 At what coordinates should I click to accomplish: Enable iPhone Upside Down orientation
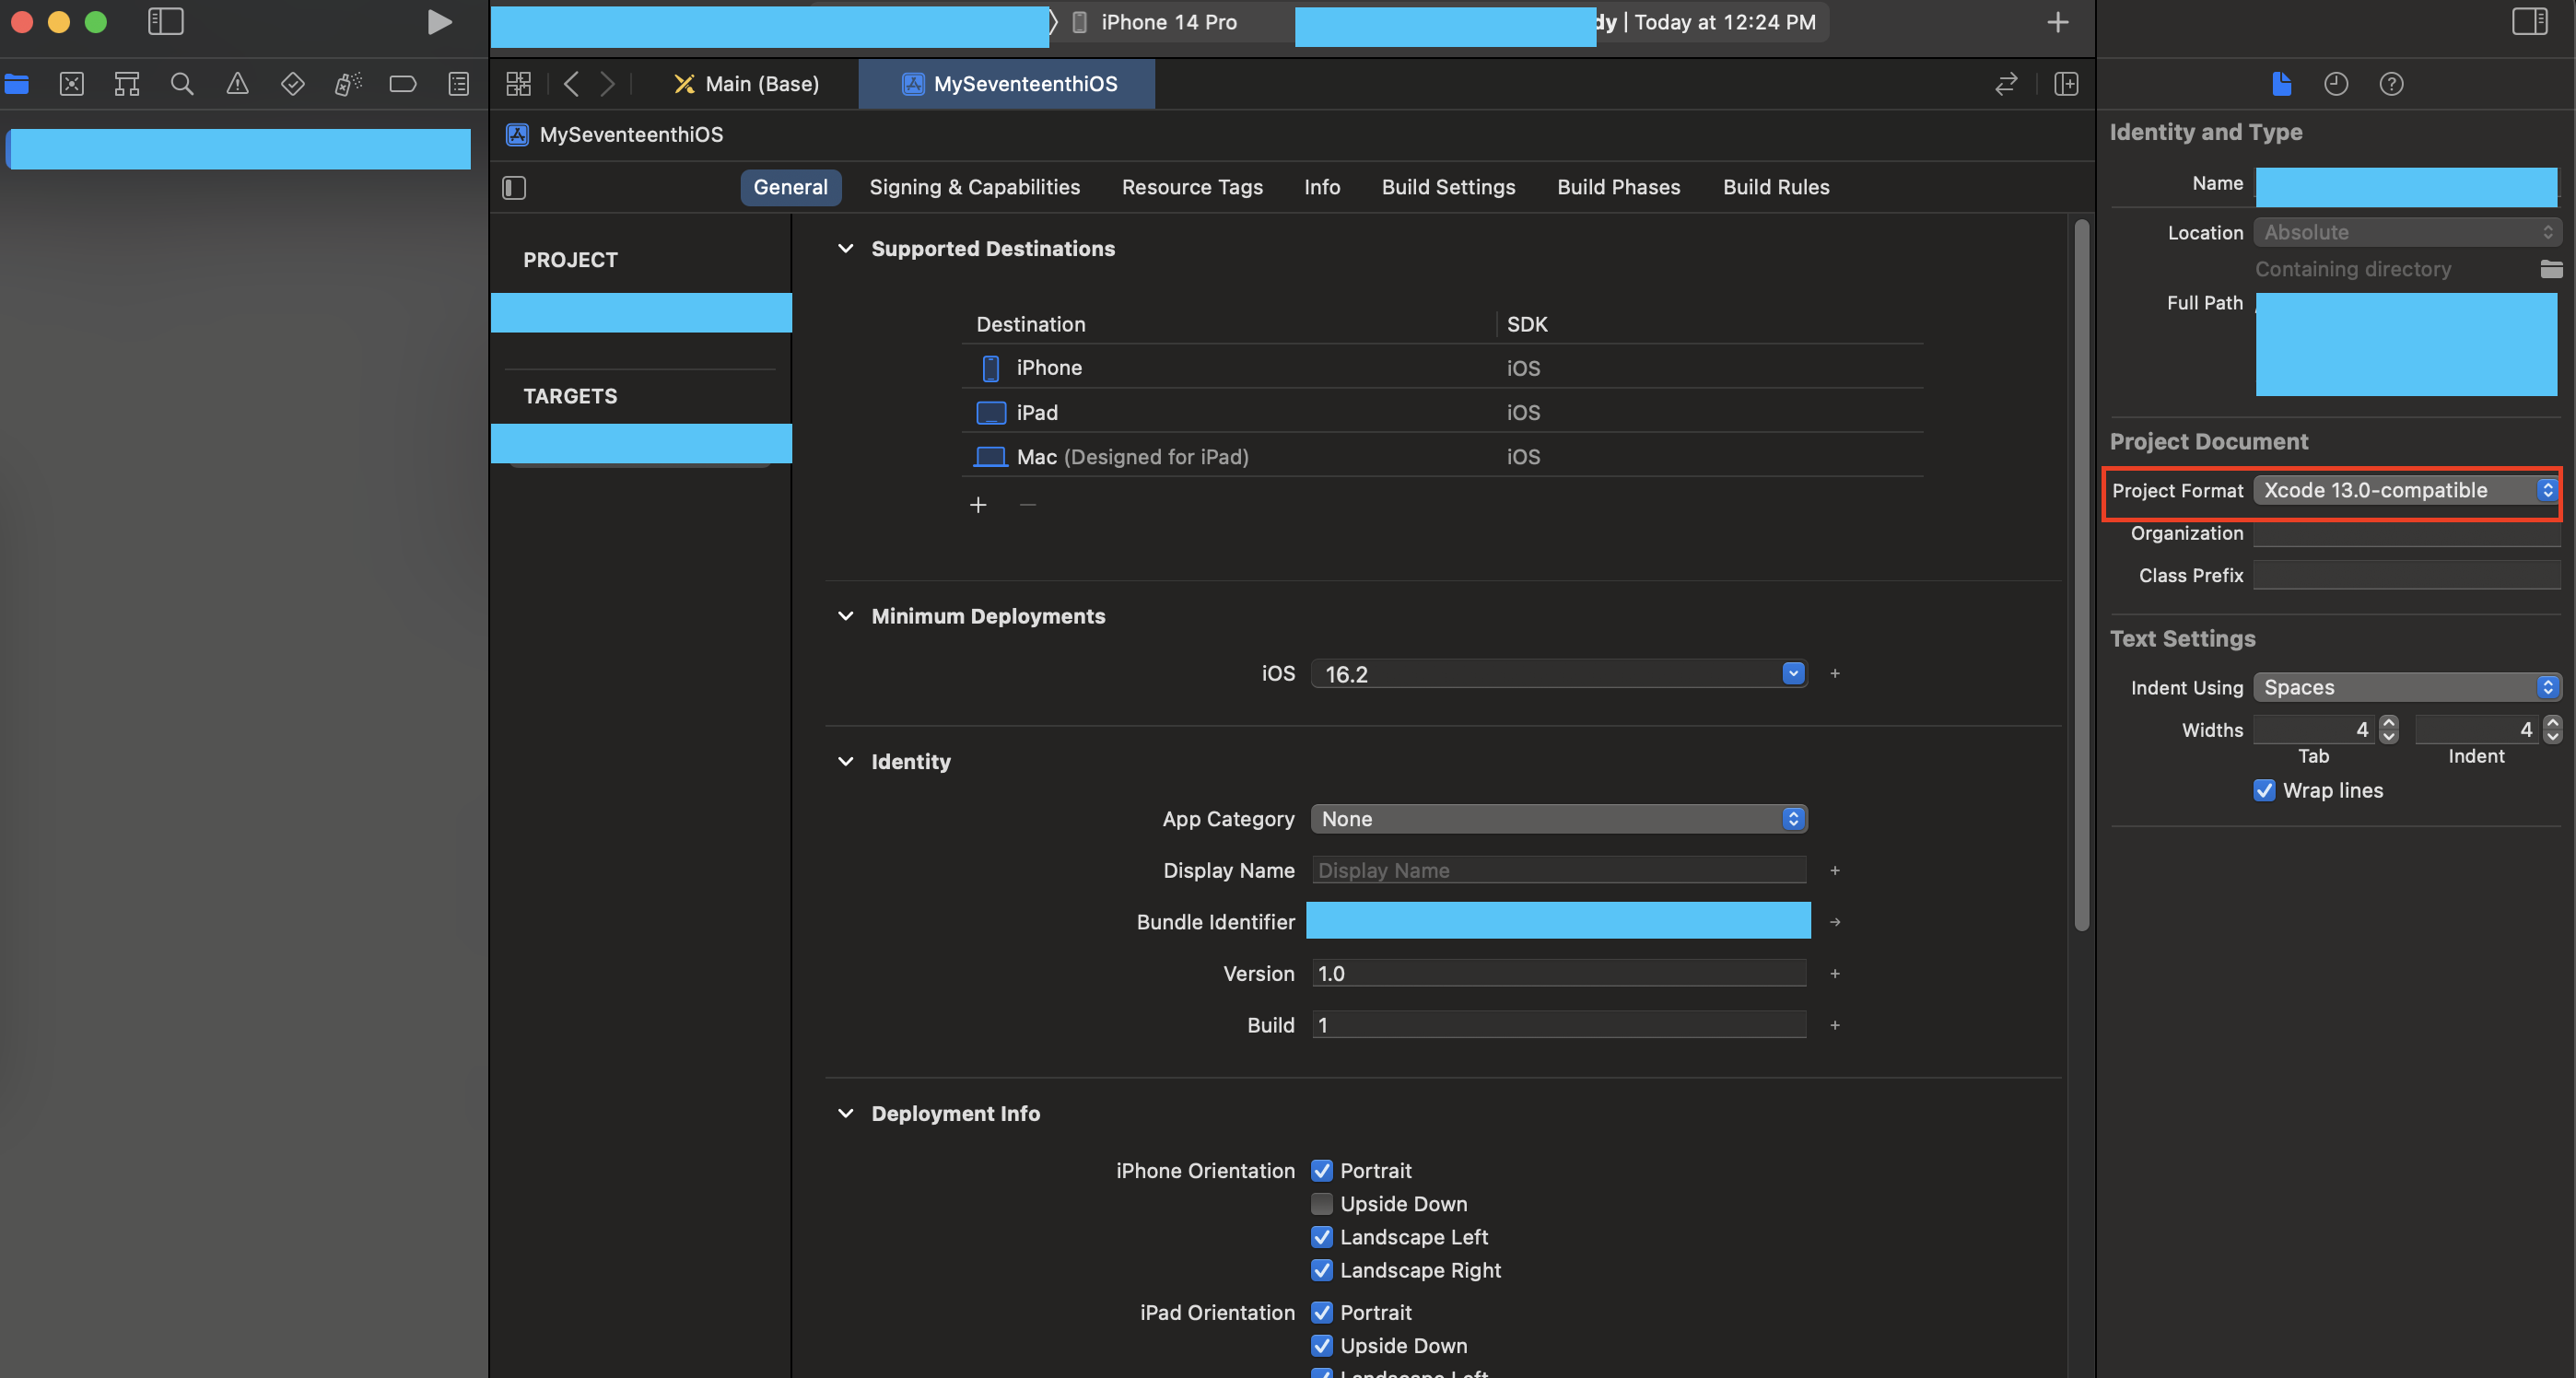point(1321,1204)
